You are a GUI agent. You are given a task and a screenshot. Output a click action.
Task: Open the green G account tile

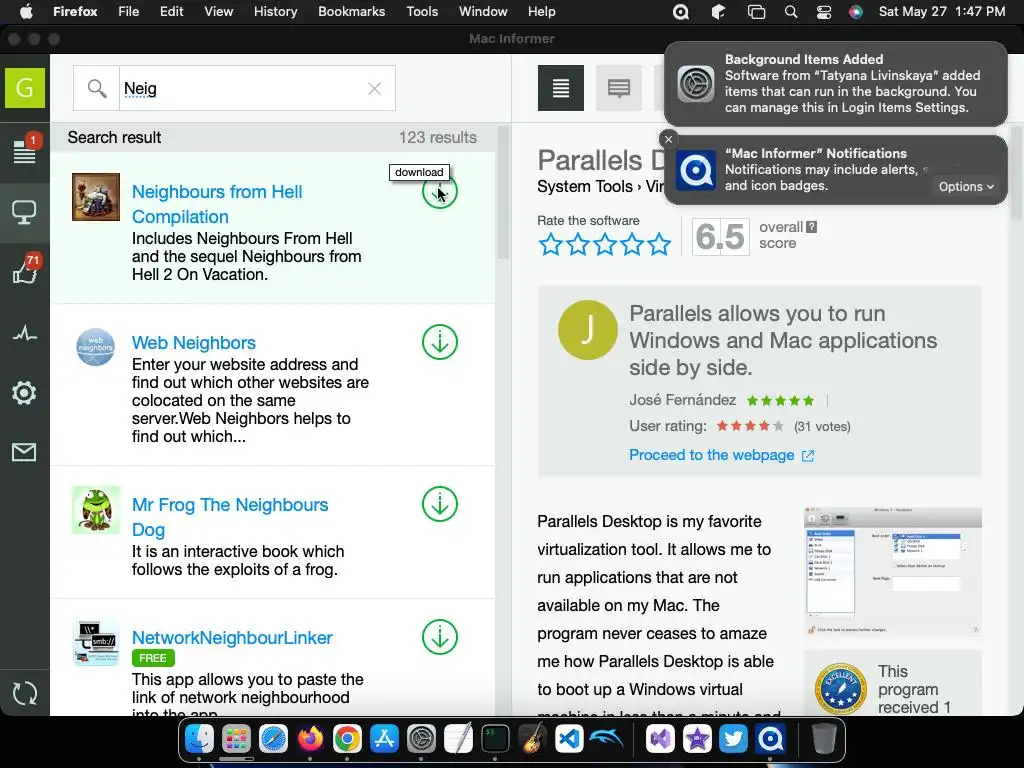(25, 88)
